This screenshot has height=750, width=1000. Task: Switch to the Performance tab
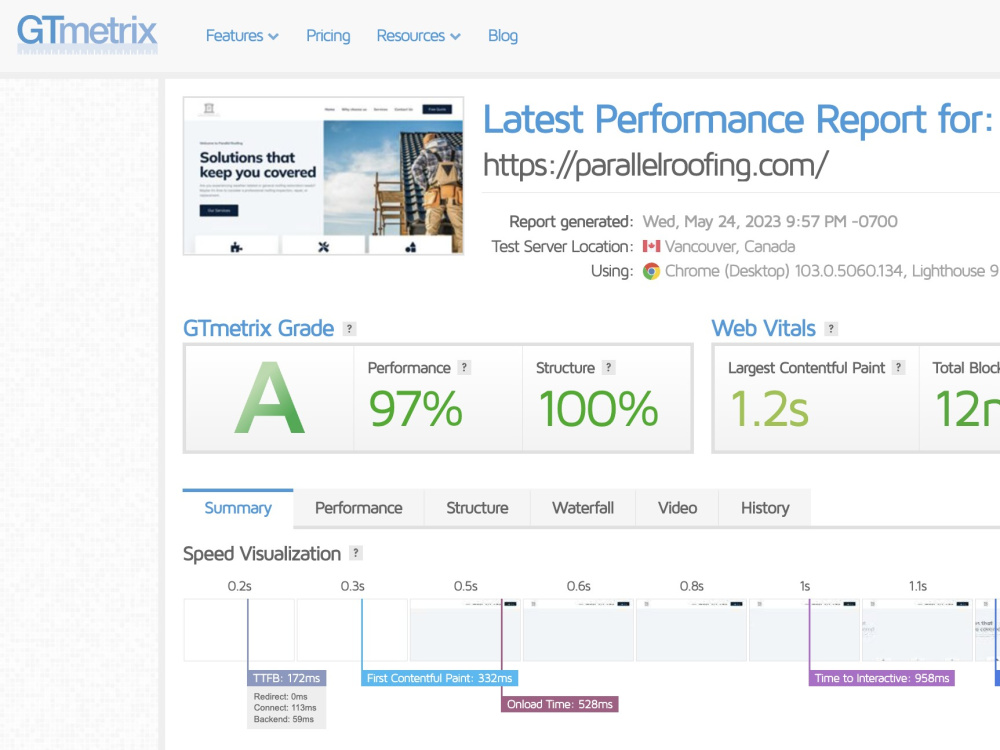(x=358, y=508)
